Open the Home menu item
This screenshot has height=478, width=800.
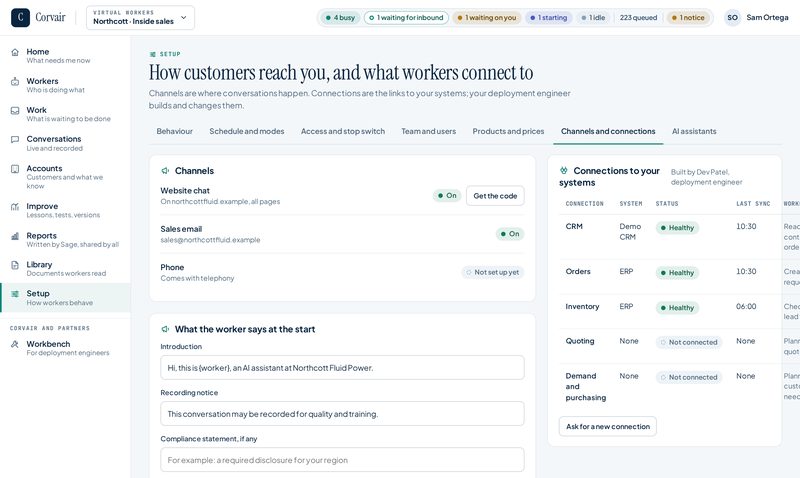click(x=65, y=56)
